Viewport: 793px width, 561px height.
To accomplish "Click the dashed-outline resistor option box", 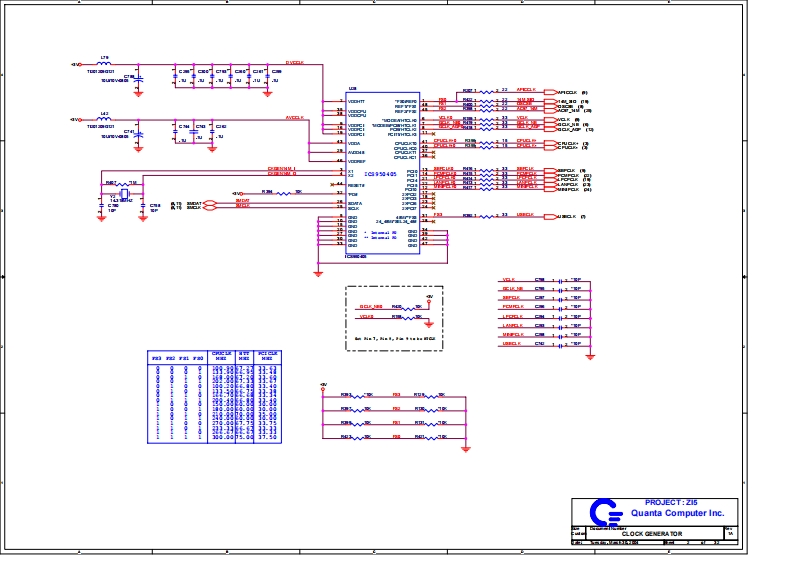I will (395, 316).
